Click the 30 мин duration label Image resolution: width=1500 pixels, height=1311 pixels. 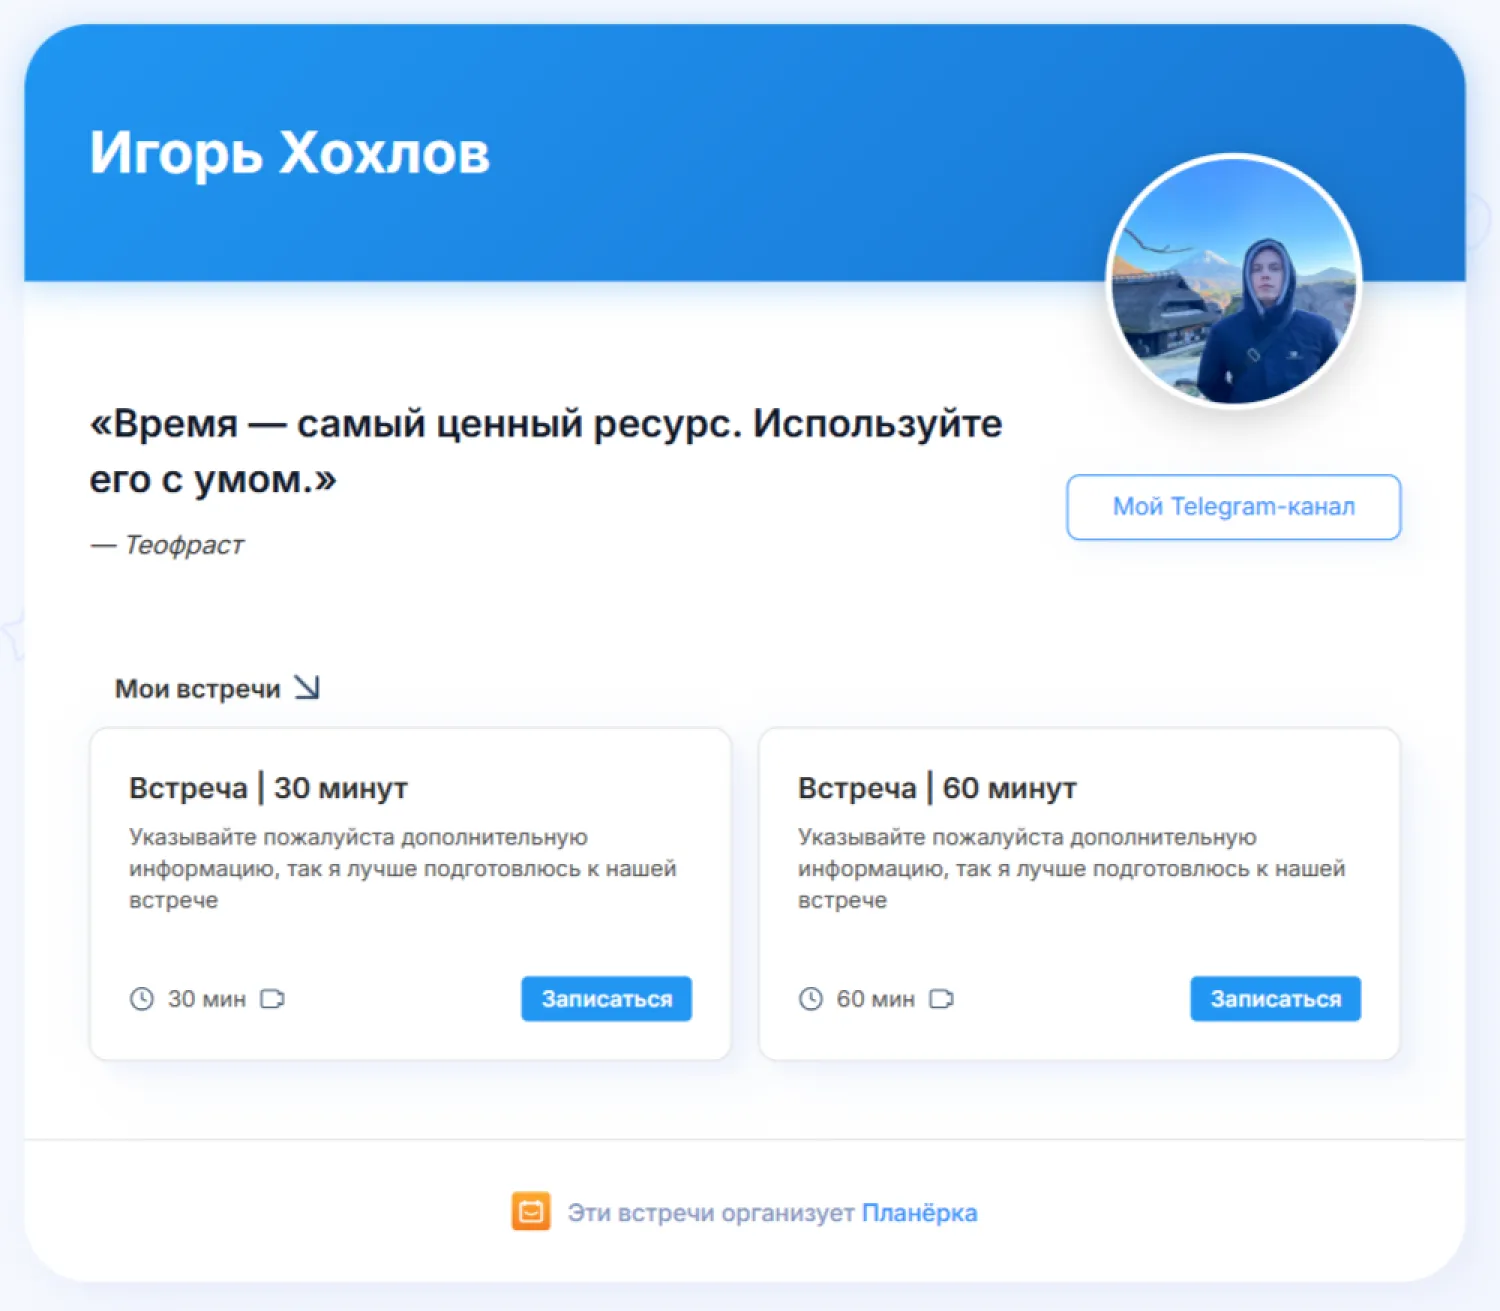point(206,999)
